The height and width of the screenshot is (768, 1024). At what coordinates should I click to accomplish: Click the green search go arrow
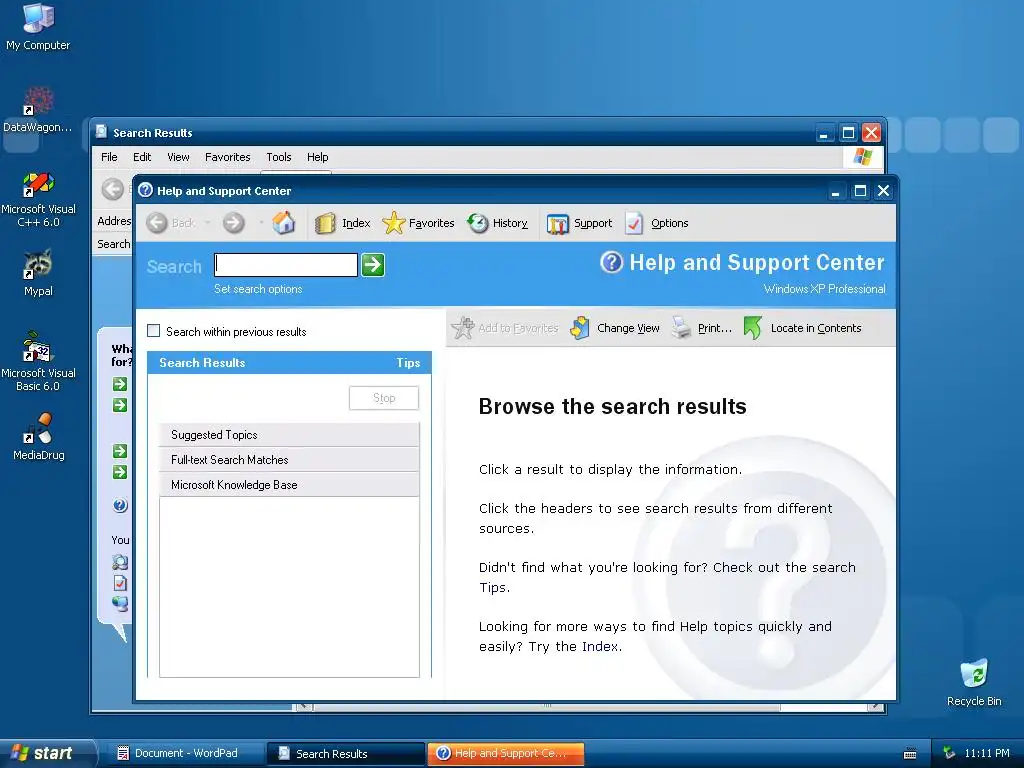click(373, 264)
